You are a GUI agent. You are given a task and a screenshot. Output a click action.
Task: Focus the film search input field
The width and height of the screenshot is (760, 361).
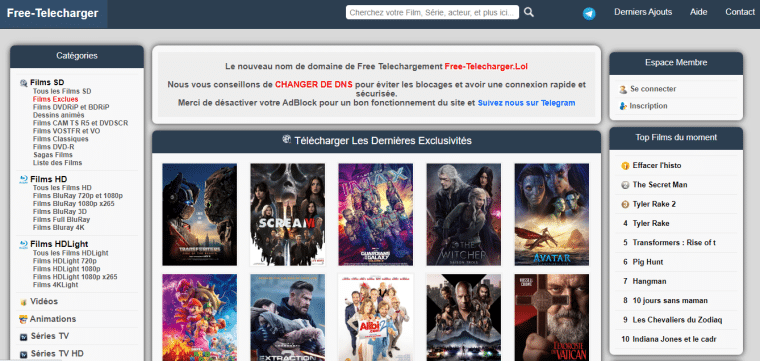[x=432, y=13]
